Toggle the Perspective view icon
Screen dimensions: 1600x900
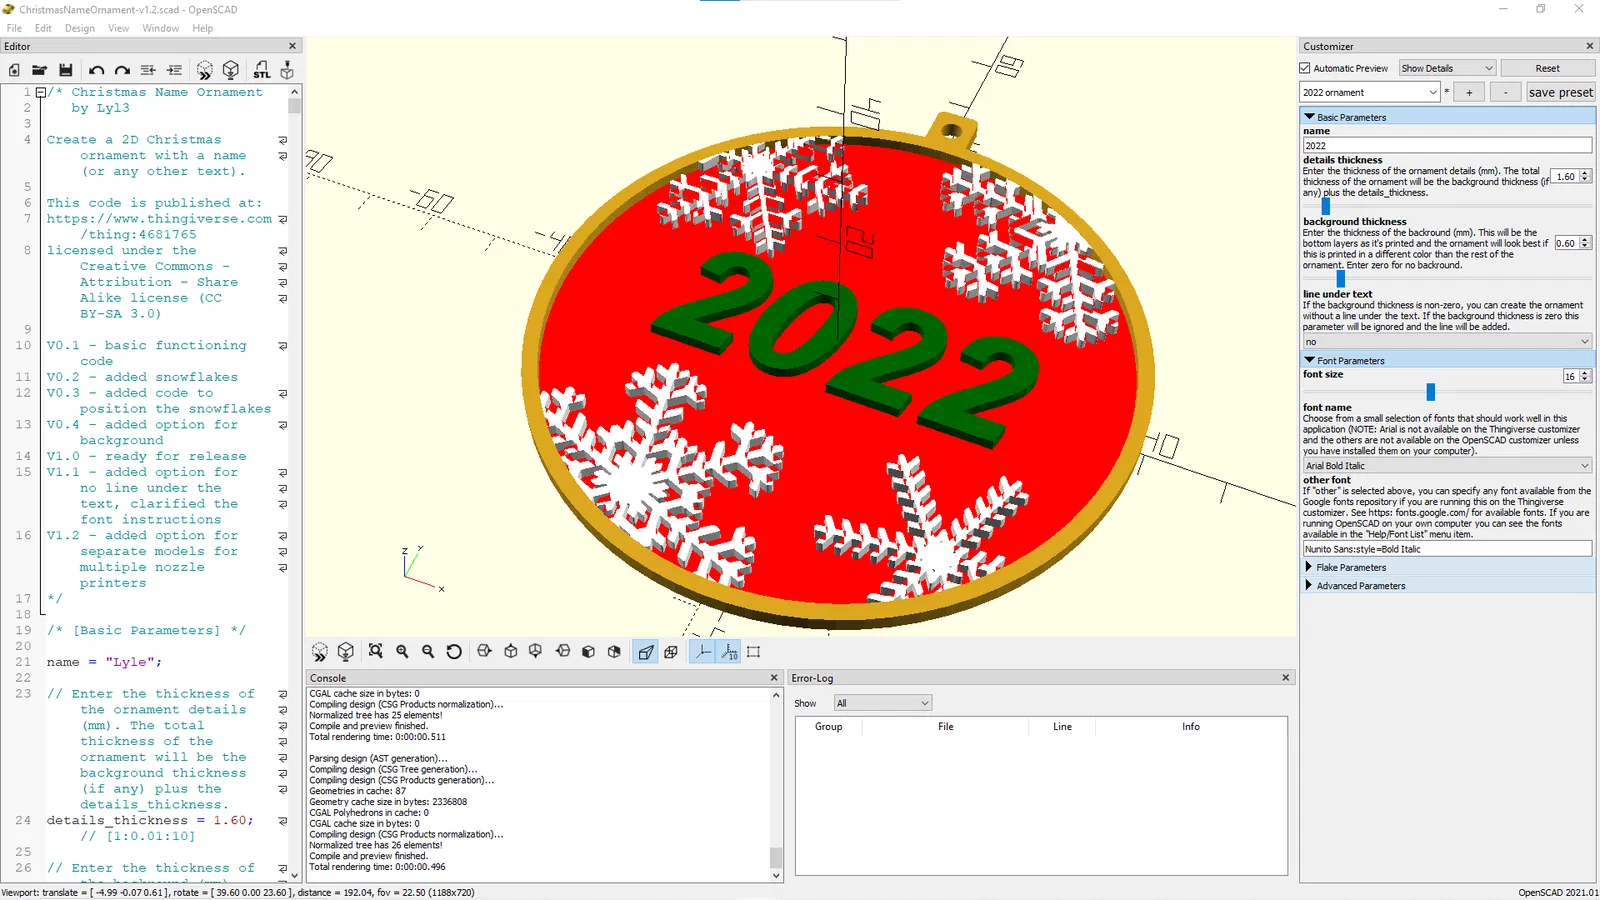pyautogui.click(x=646, y=651)
